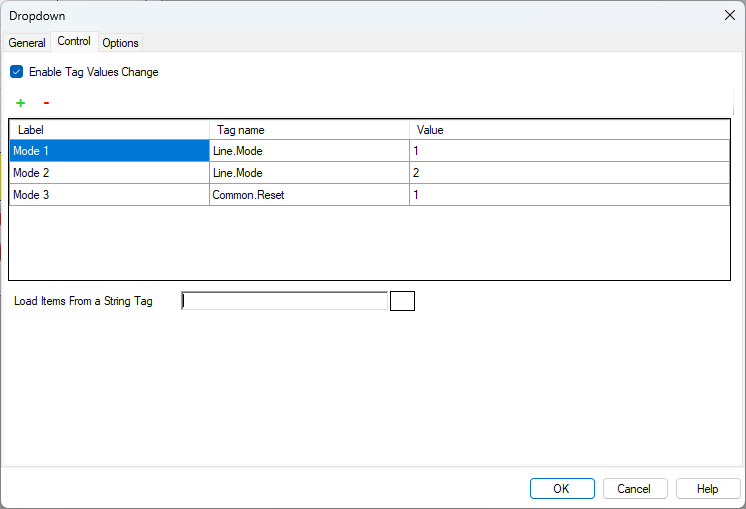Click the Common.Reset tag name cell
This screenshot has height=509, width=746.
(309, 195)
